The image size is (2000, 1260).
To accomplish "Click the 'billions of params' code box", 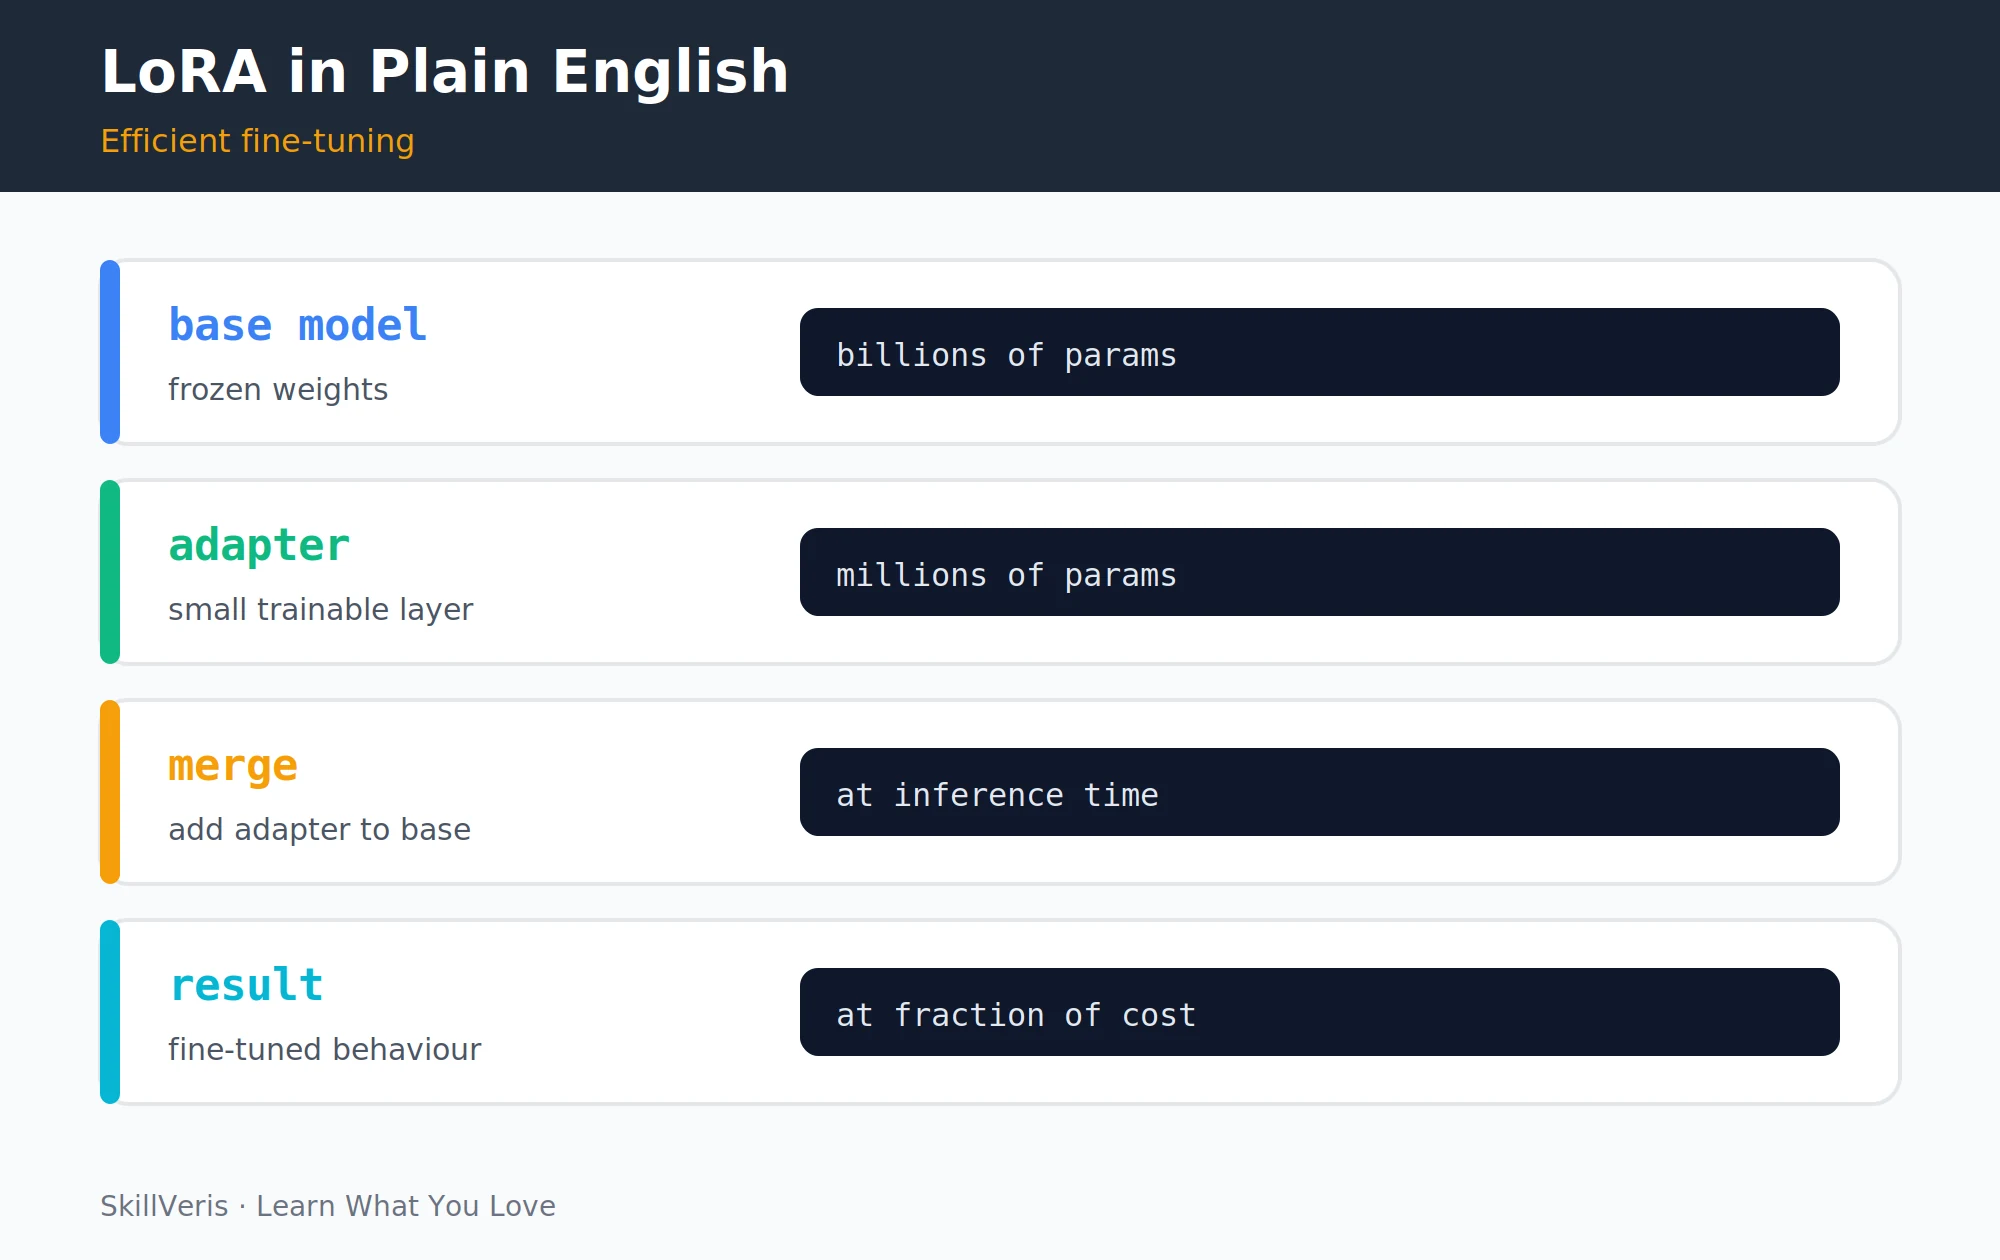I will 1320,352.
